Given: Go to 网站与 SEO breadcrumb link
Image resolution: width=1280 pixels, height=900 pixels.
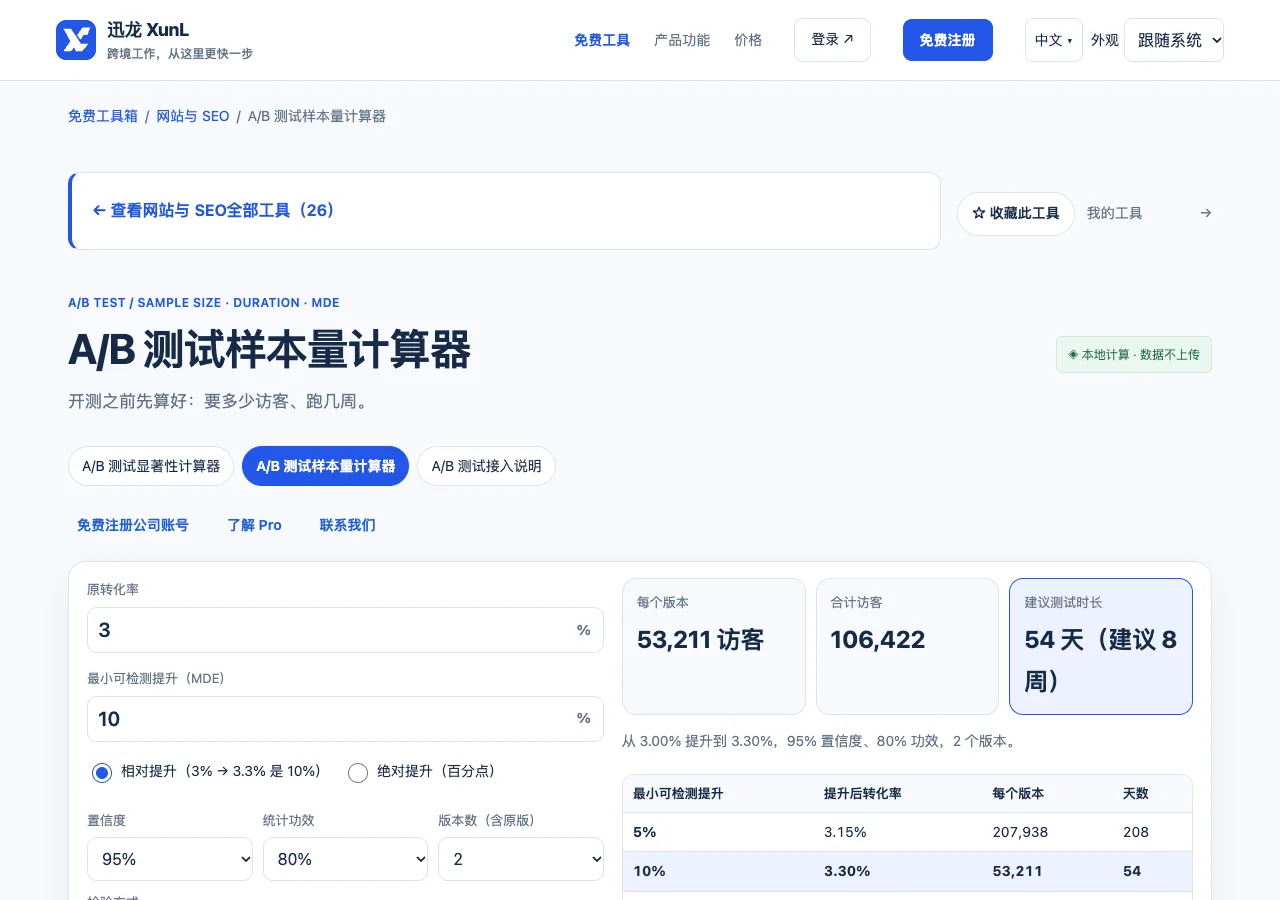Looking at the screenshot, I should pos(193,116).
